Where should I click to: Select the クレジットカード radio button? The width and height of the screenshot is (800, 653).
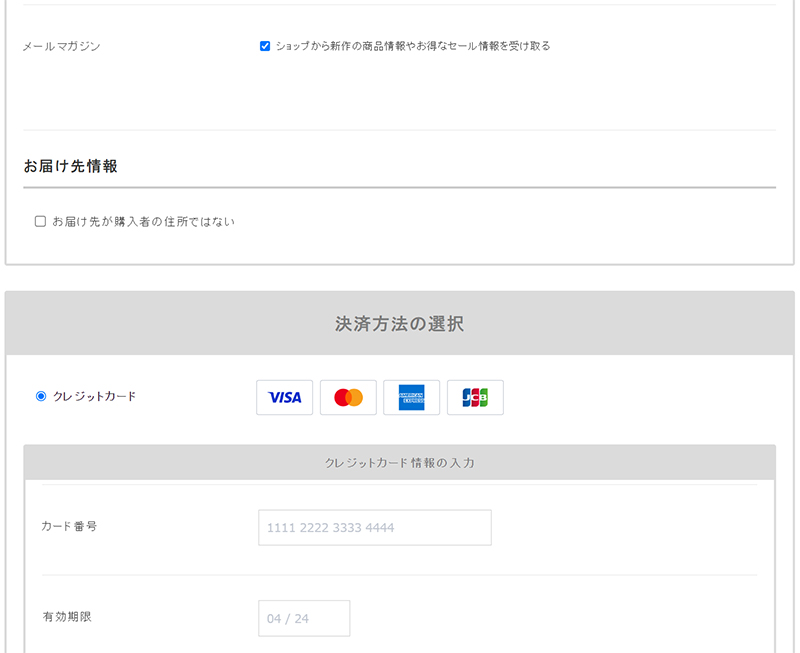41,396
